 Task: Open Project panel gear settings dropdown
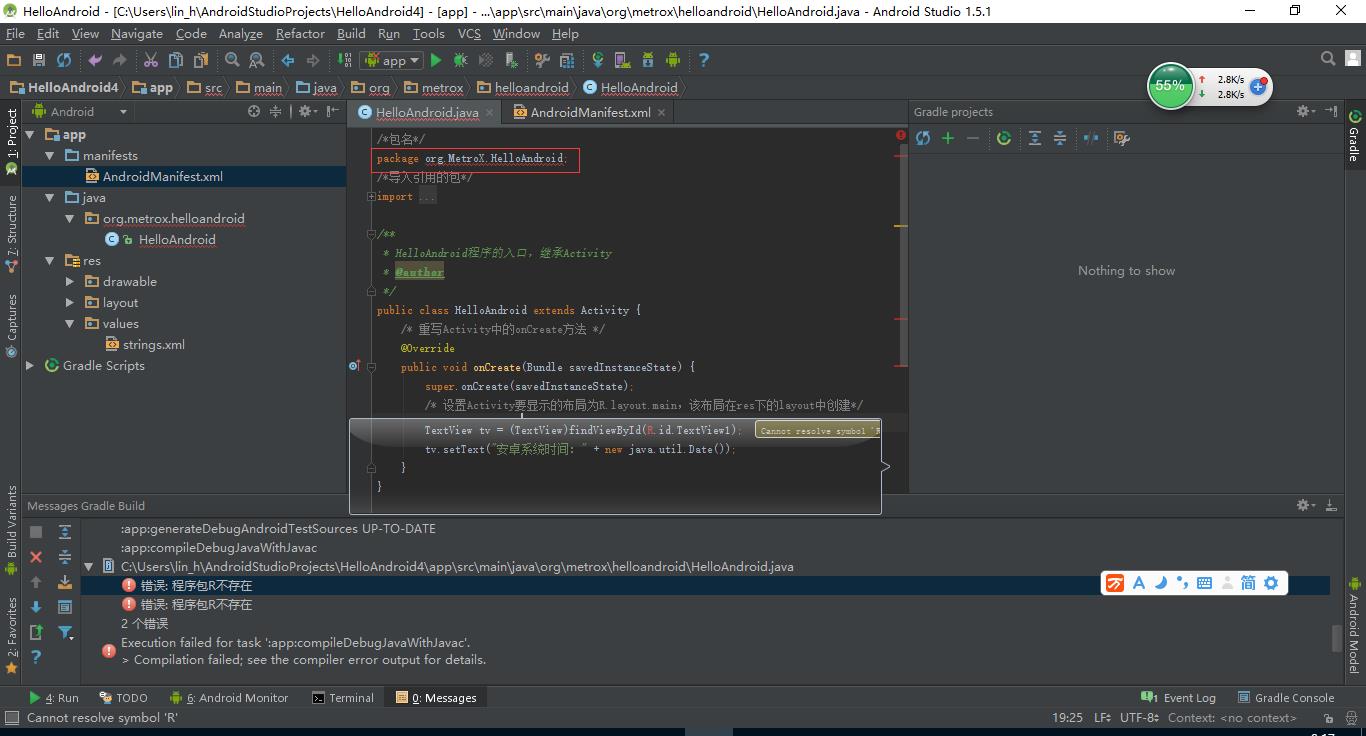309,112
